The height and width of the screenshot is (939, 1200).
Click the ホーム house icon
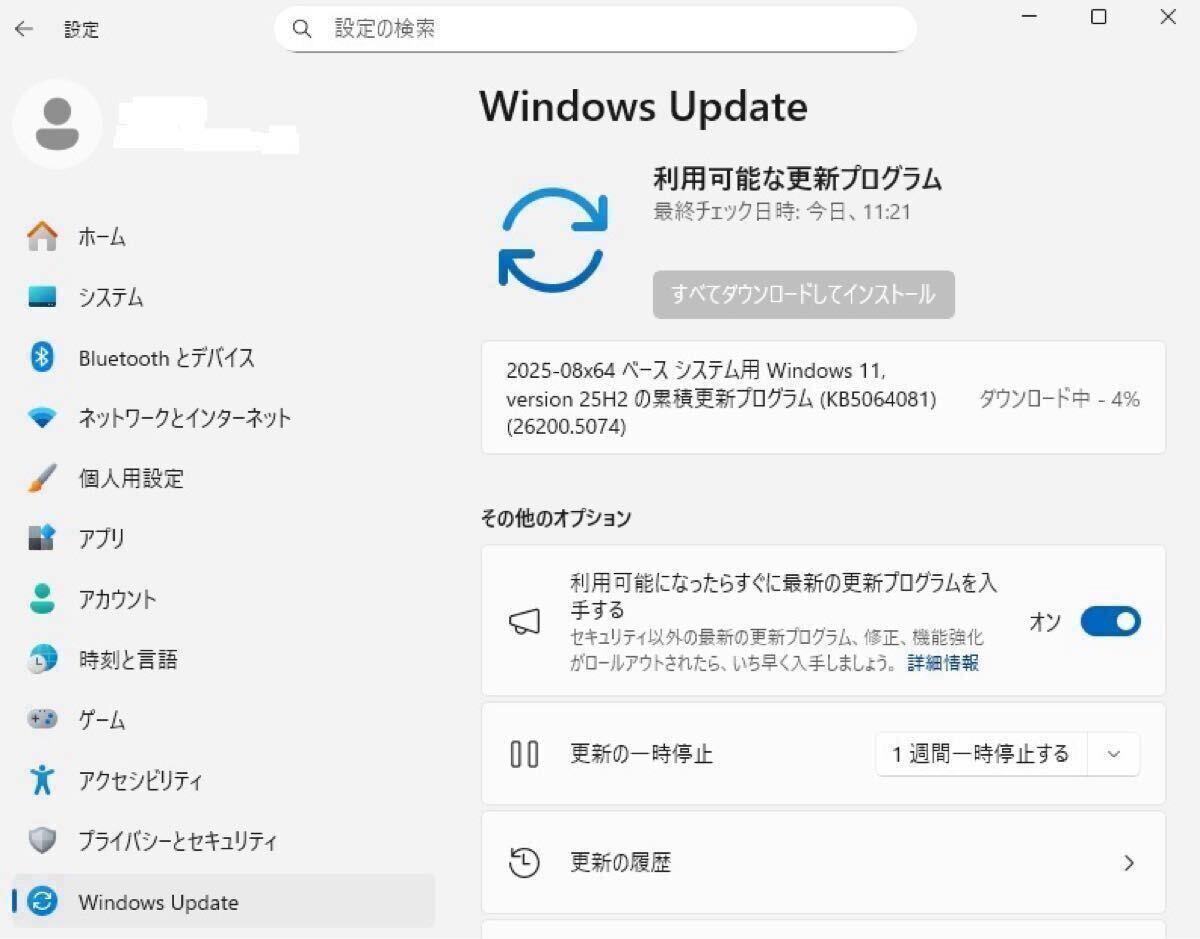click(42, 237)
